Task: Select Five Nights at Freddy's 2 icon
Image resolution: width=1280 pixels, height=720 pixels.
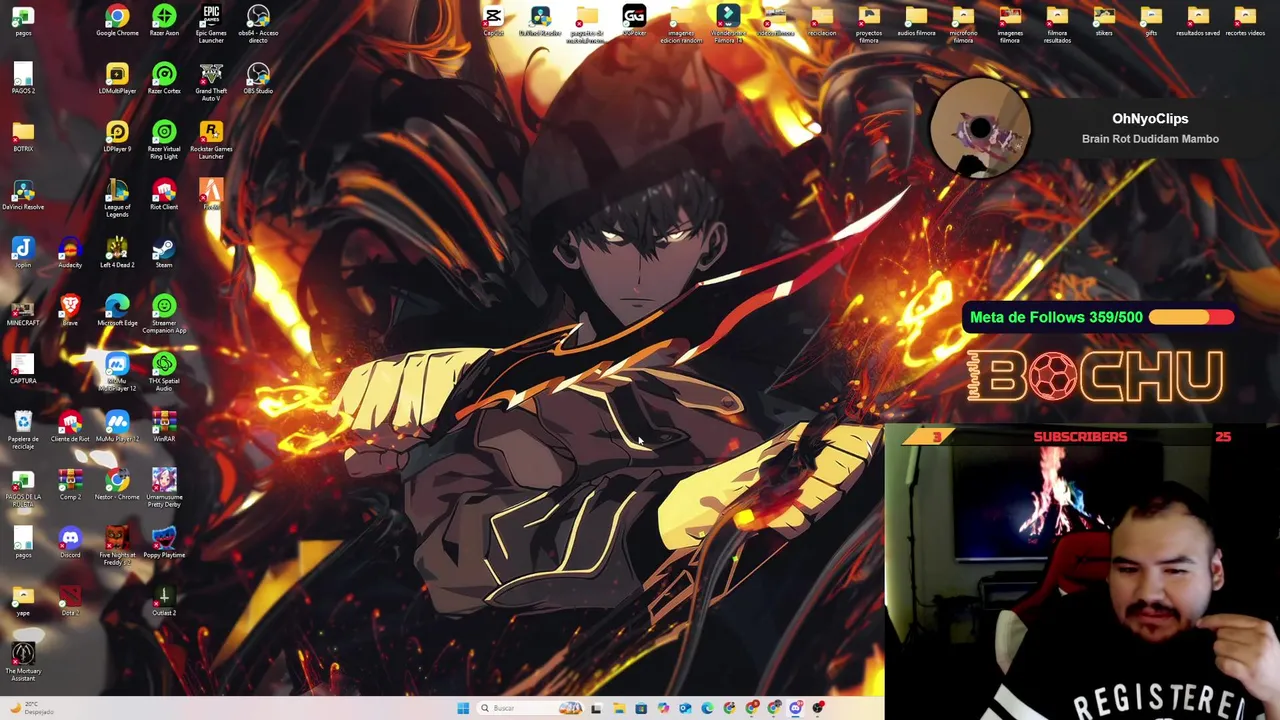Action: click(x=117, y=546)
